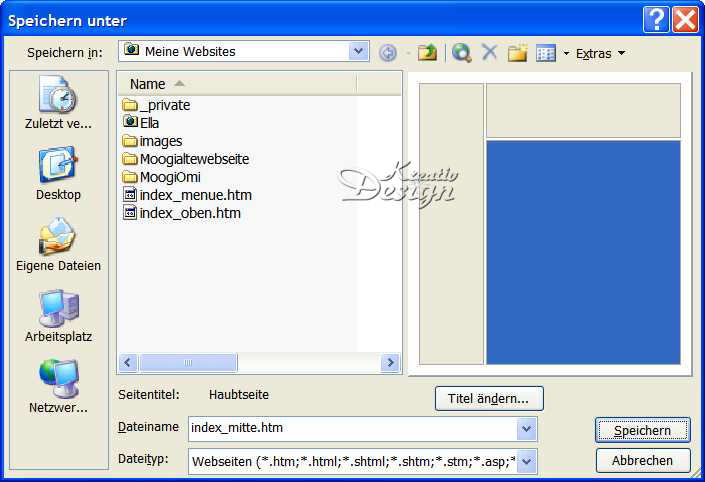
Task: Select the images folder
Action: (152, 141)
